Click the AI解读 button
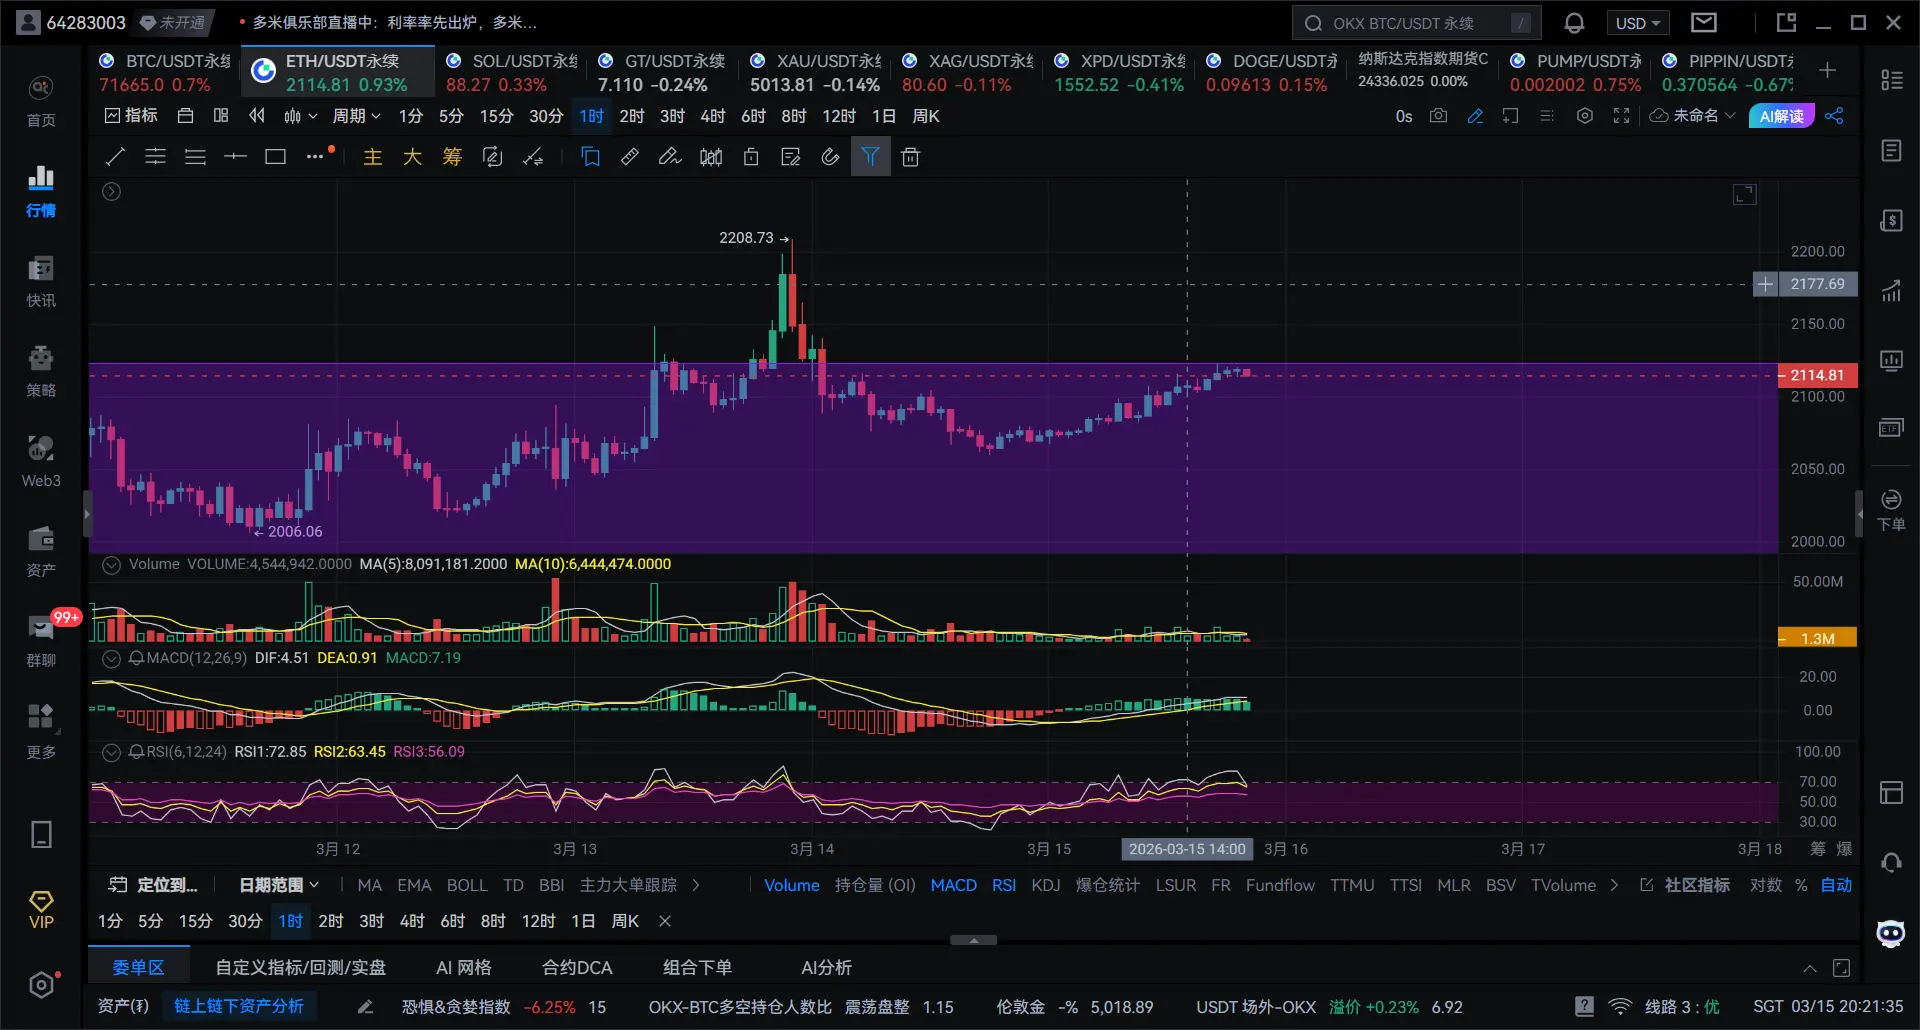The image size is (1920, 1030). [1781, 116]
